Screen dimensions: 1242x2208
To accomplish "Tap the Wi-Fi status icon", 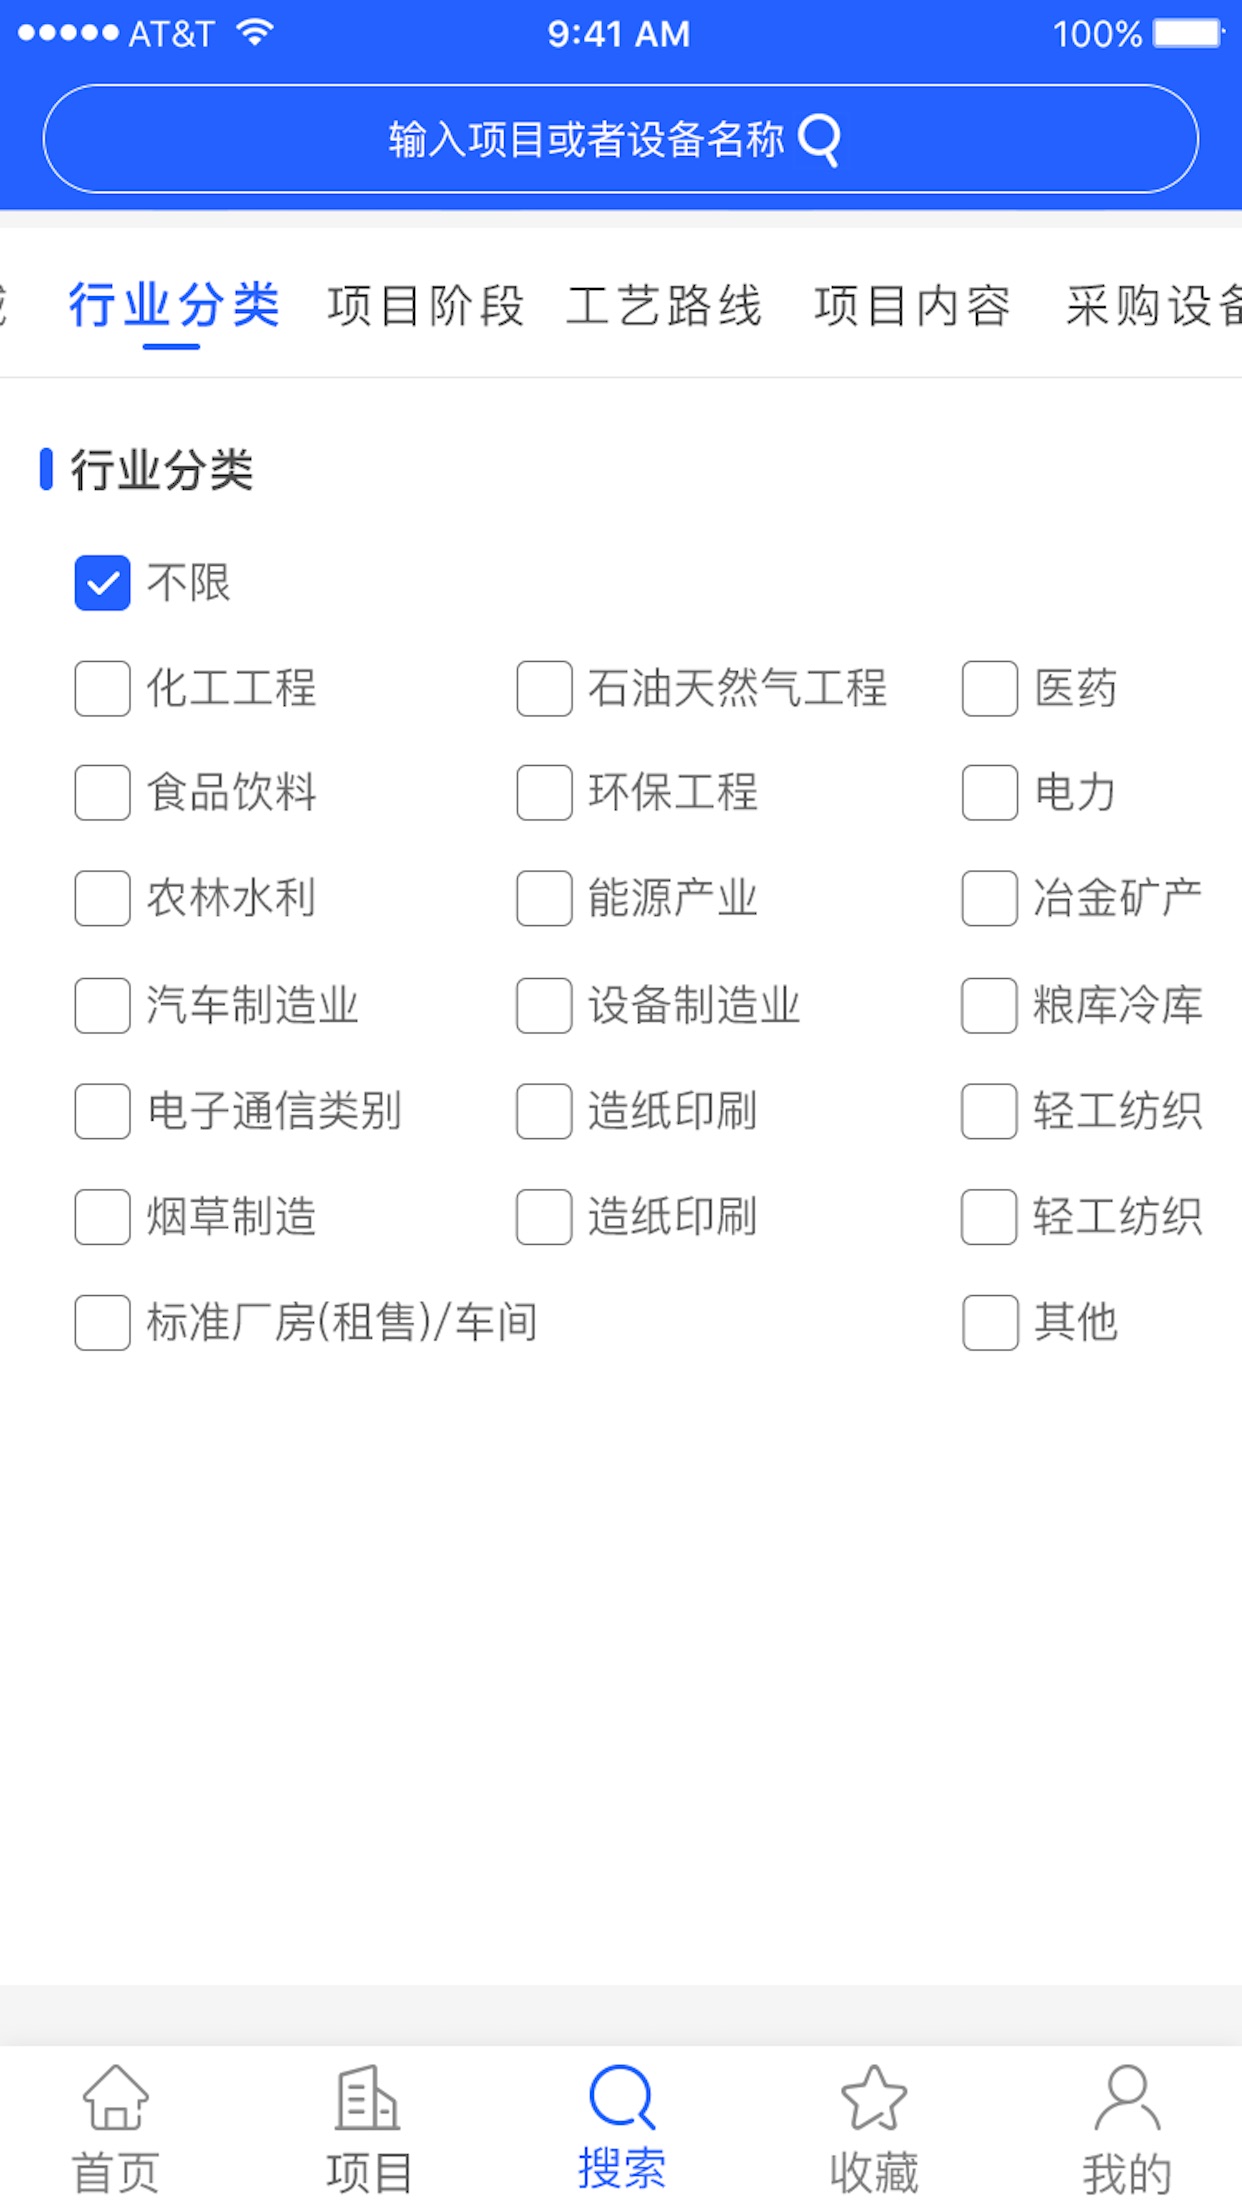I will pos(256,33).
